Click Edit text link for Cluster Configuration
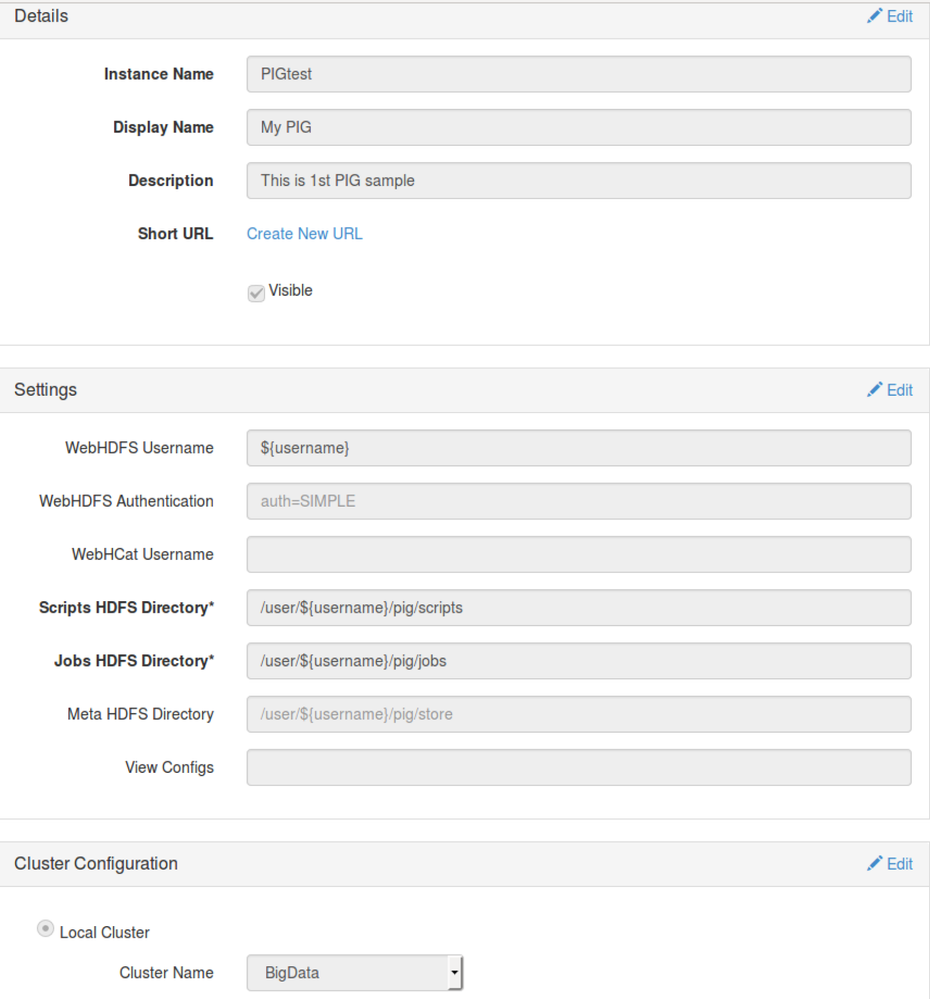This screenshot has width=930, height=999. (900, 864)
